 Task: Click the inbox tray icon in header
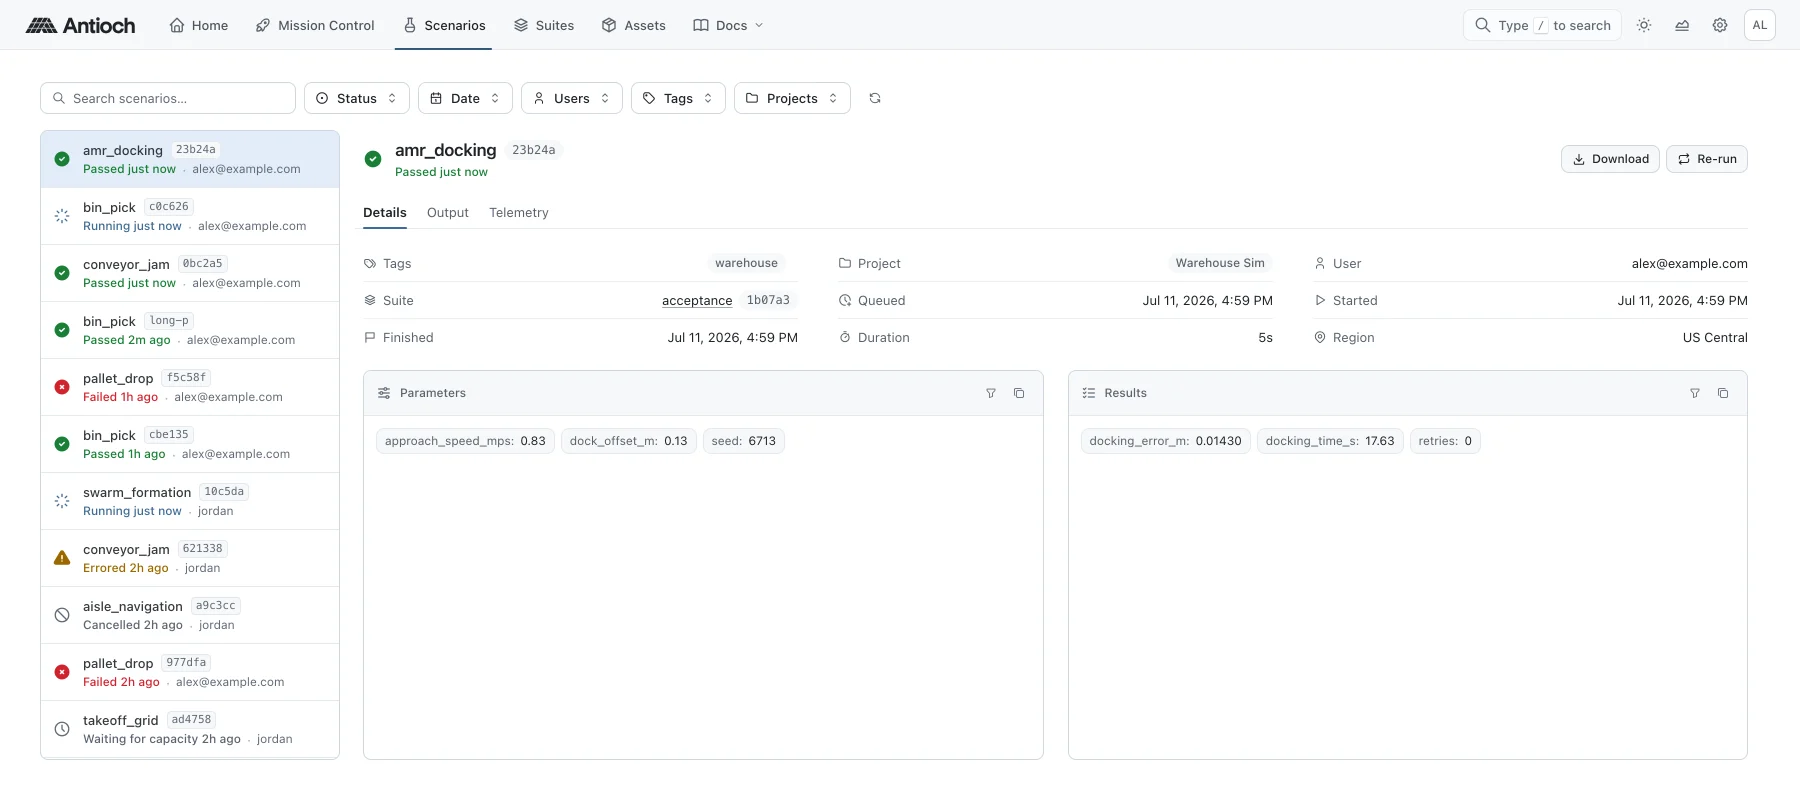click(1682, 25)
